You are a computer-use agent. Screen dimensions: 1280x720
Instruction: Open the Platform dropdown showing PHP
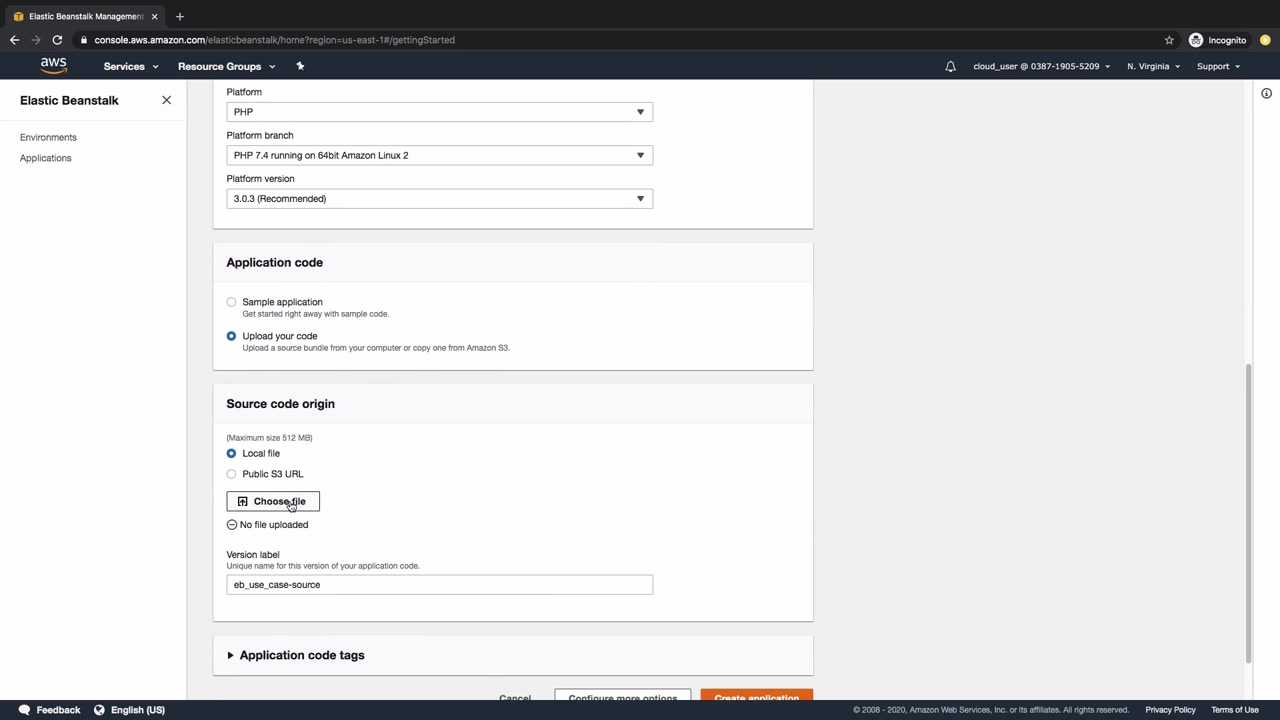[x=439, y=112]
